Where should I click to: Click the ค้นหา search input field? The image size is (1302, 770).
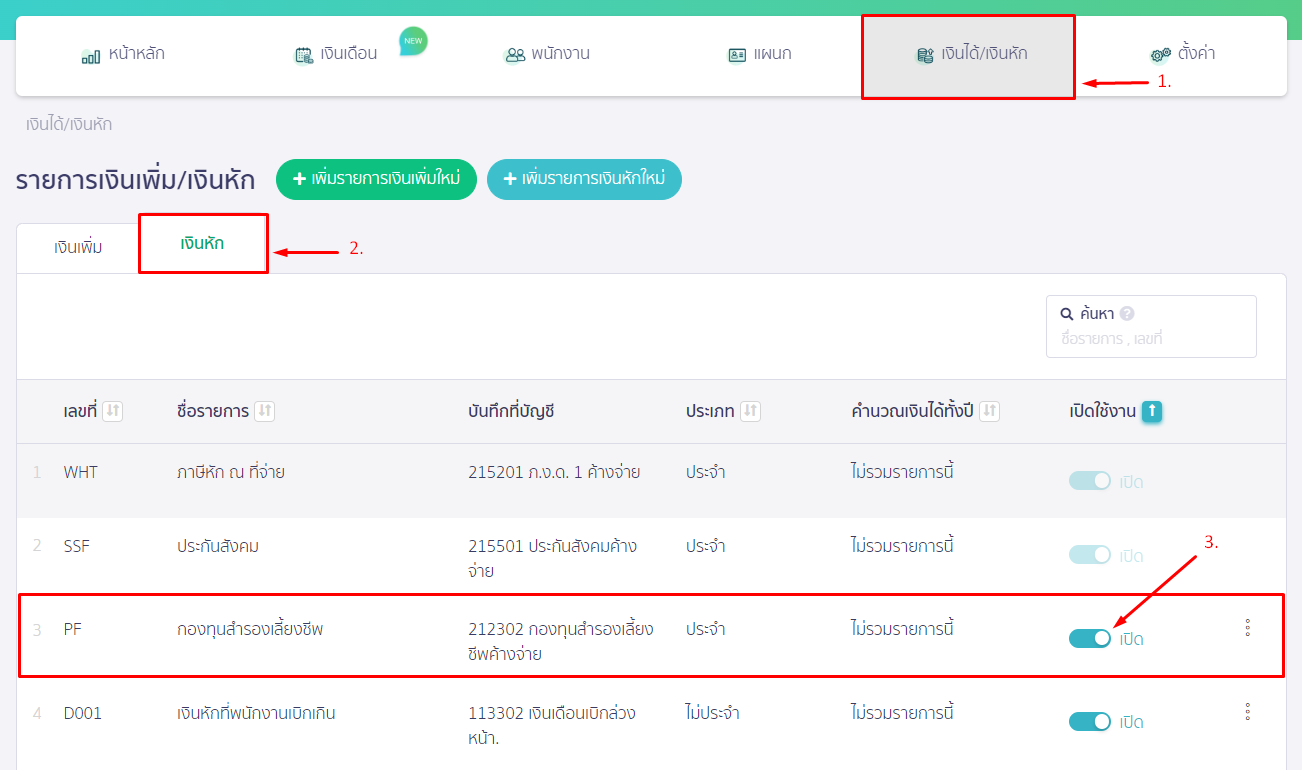[x=1150, y=338]
